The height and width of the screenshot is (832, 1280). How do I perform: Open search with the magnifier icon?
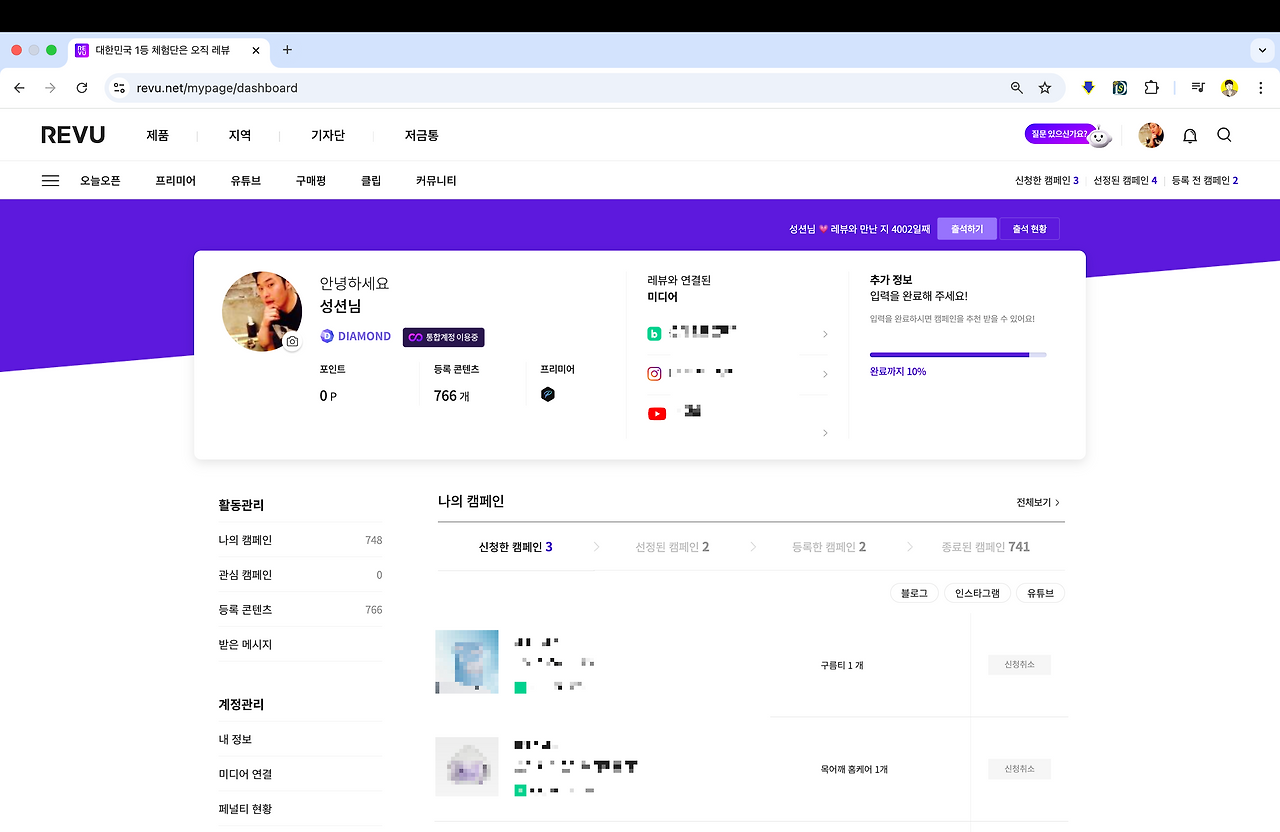coord(1224,135)
